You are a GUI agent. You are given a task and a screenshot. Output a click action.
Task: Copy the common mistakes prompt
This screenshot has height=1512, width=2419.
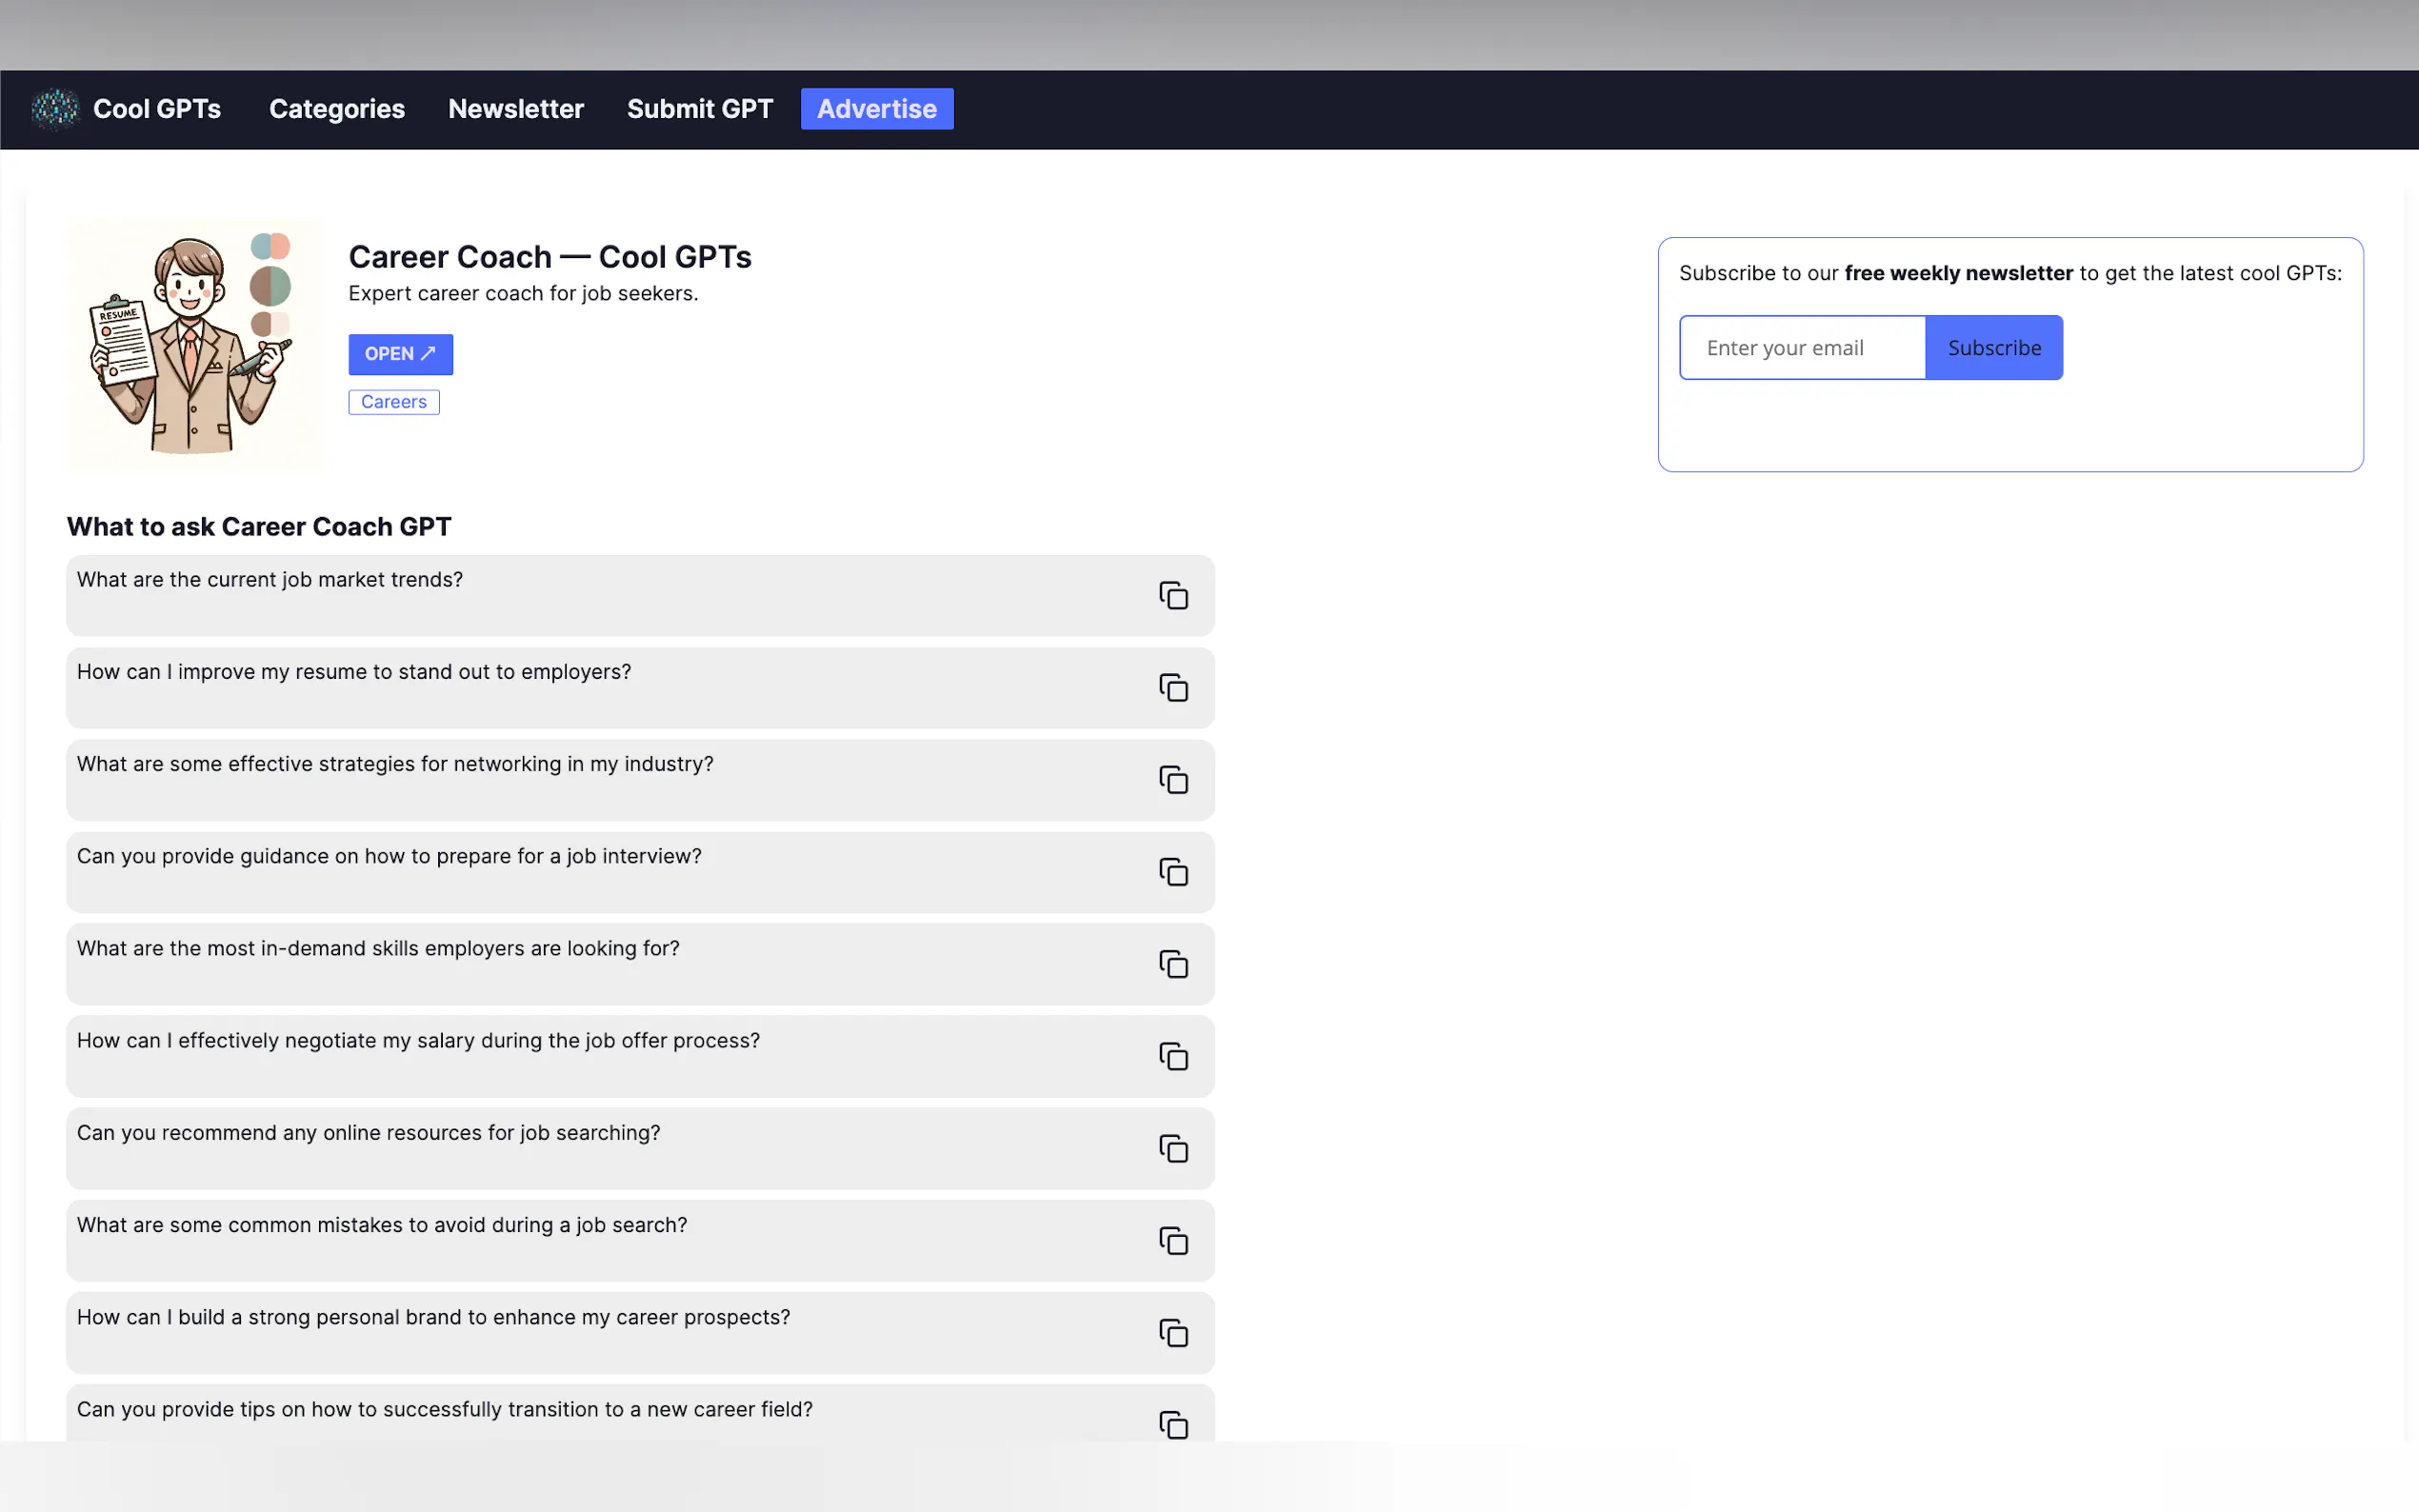pos(1173,1241)
